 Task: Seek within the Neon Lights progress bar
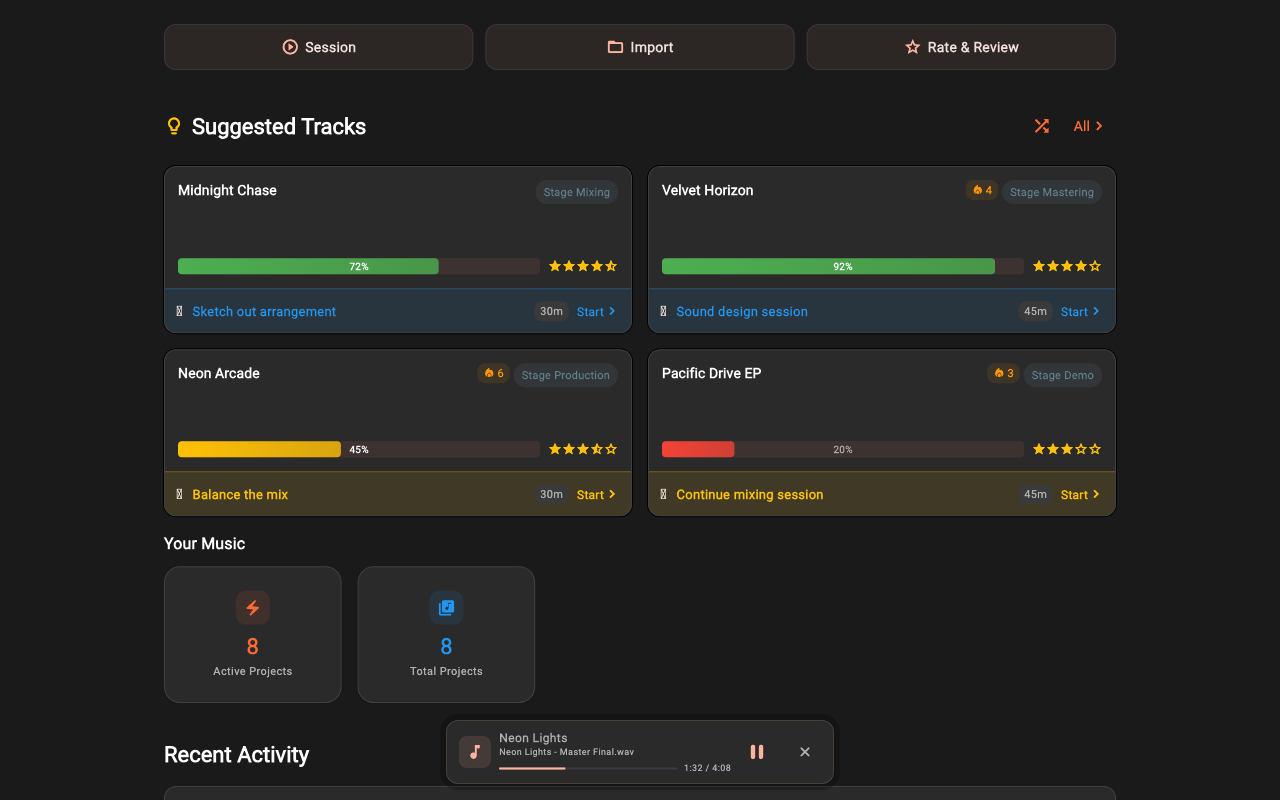coord(588,768)
